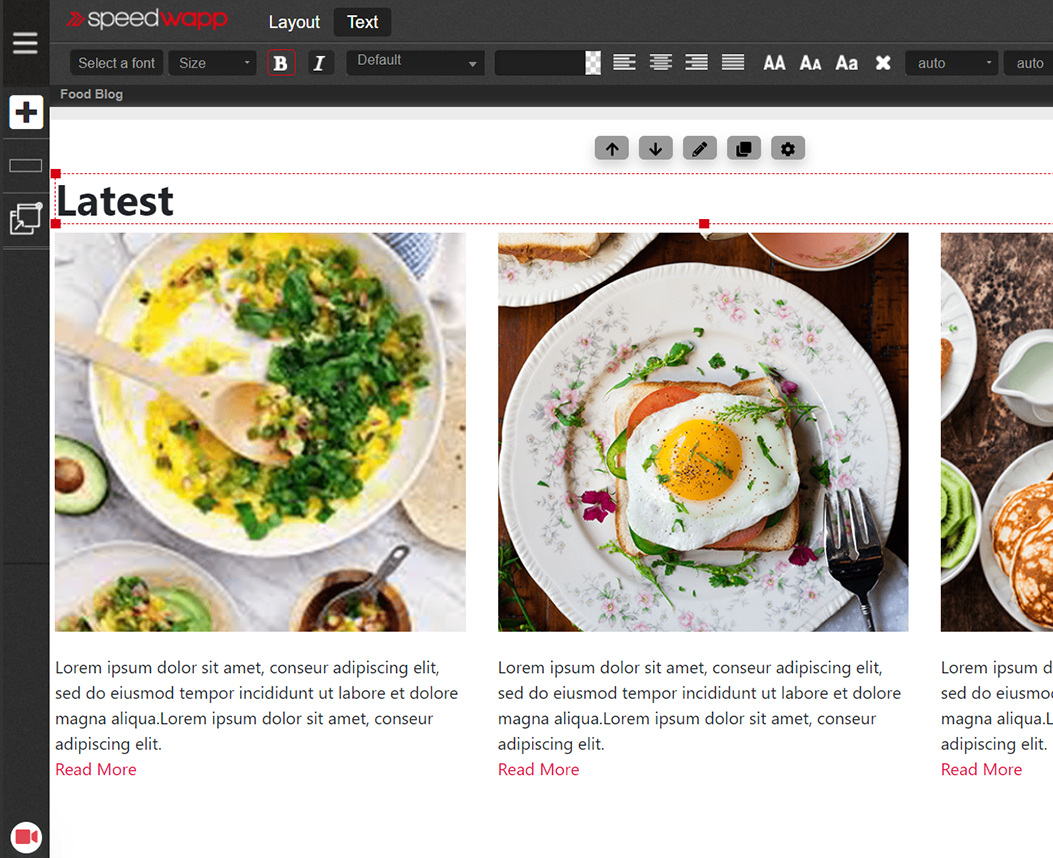Open the Select a font dropdown
This screenshot has width=1053, height=858.
[x=116, y=63]
